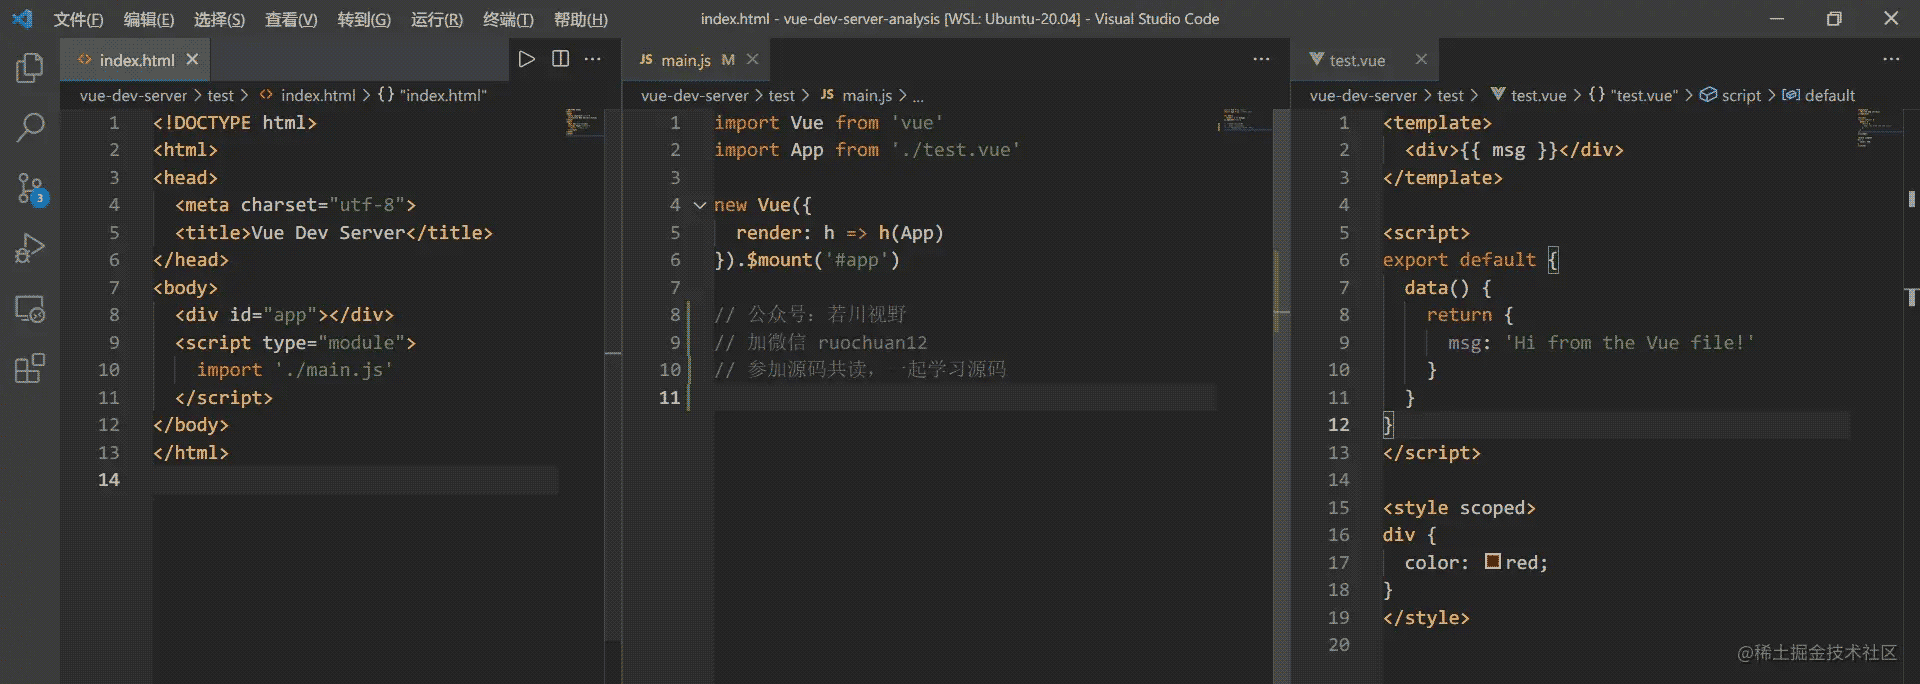The image size is (1920, 684).
Task: Click the export default line in test.vue
Action: click(x=1470, y=260)
